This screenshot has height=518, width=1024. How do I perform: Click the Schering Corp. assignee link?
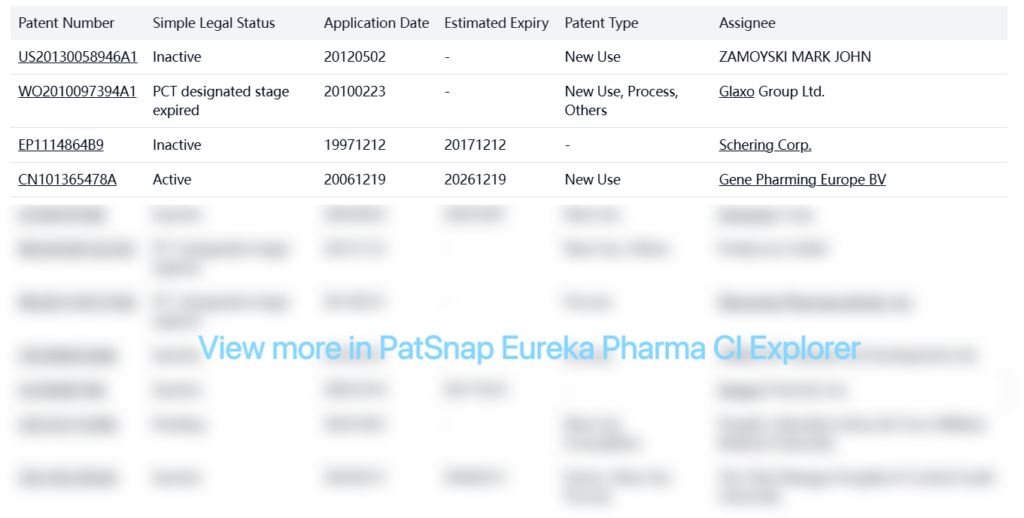point(765,145)
